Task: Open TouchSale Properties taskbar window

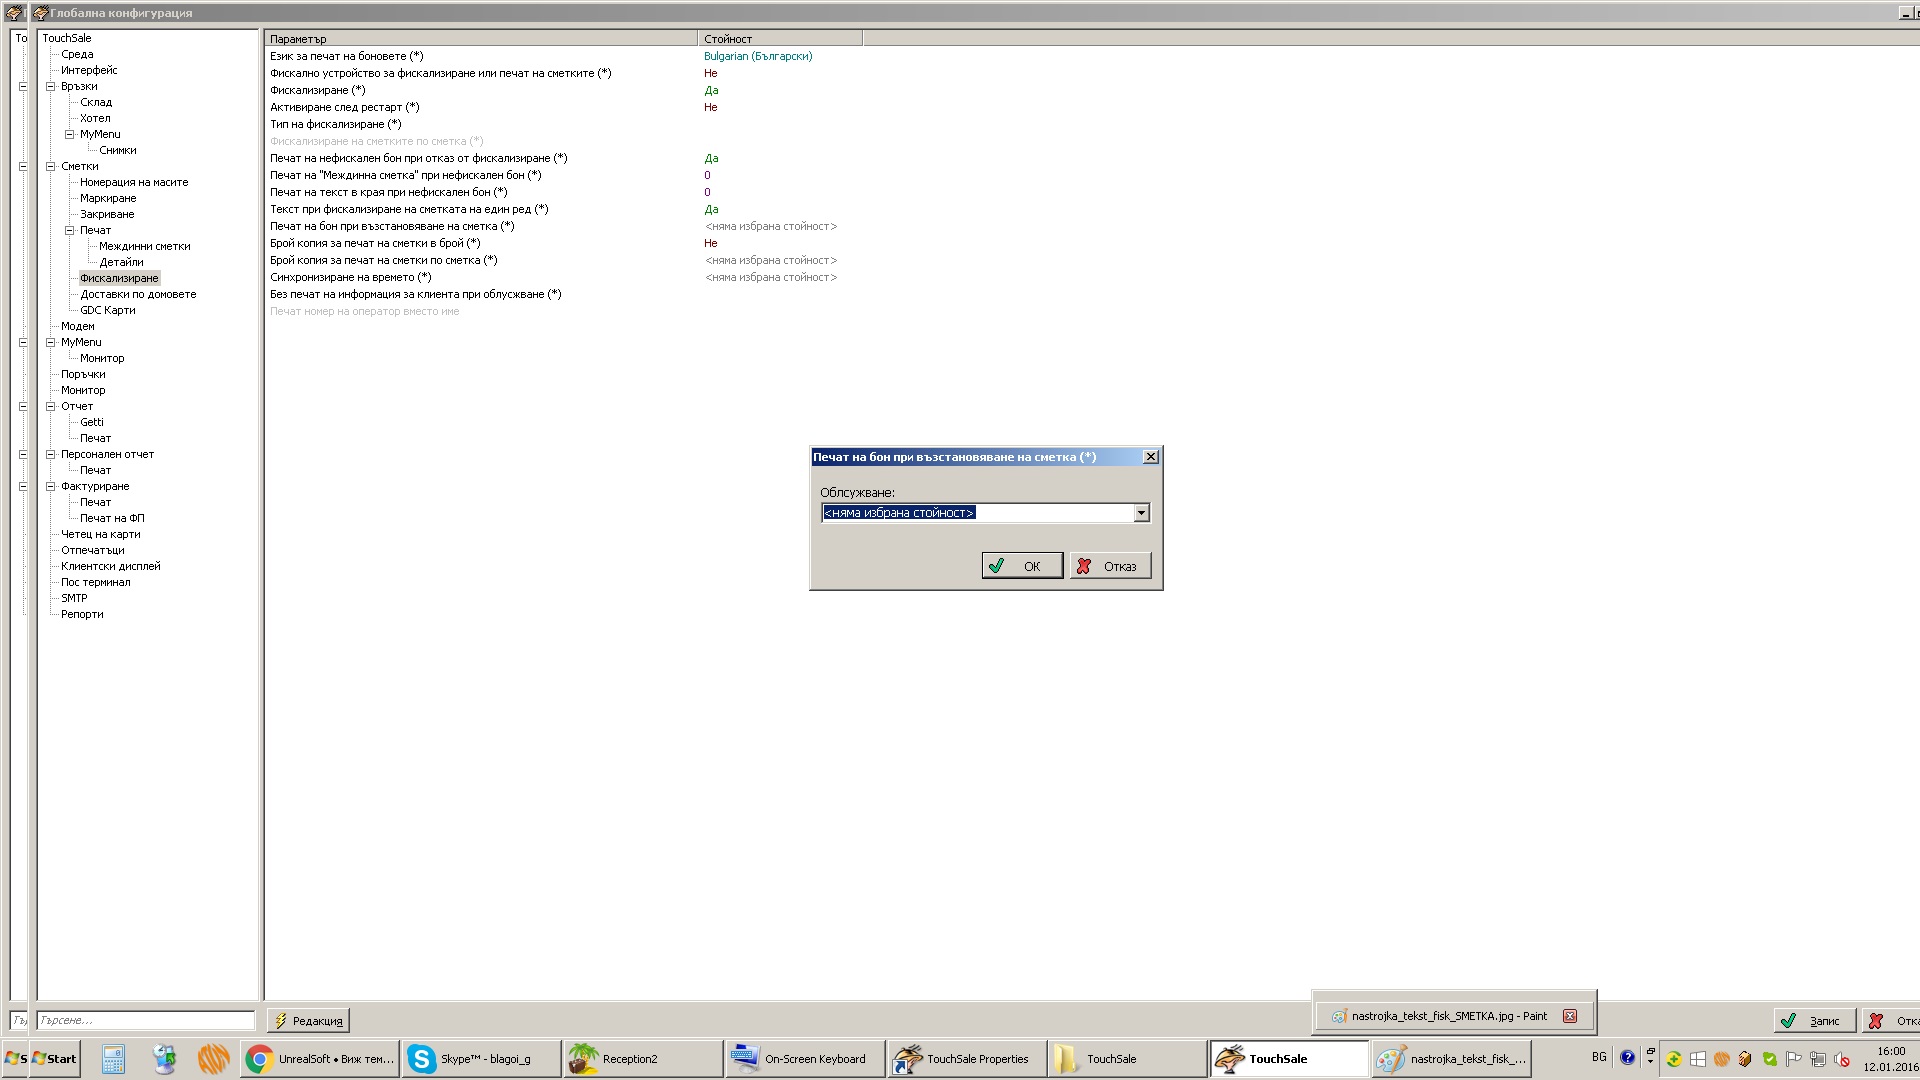Action: click(966, 1059)
